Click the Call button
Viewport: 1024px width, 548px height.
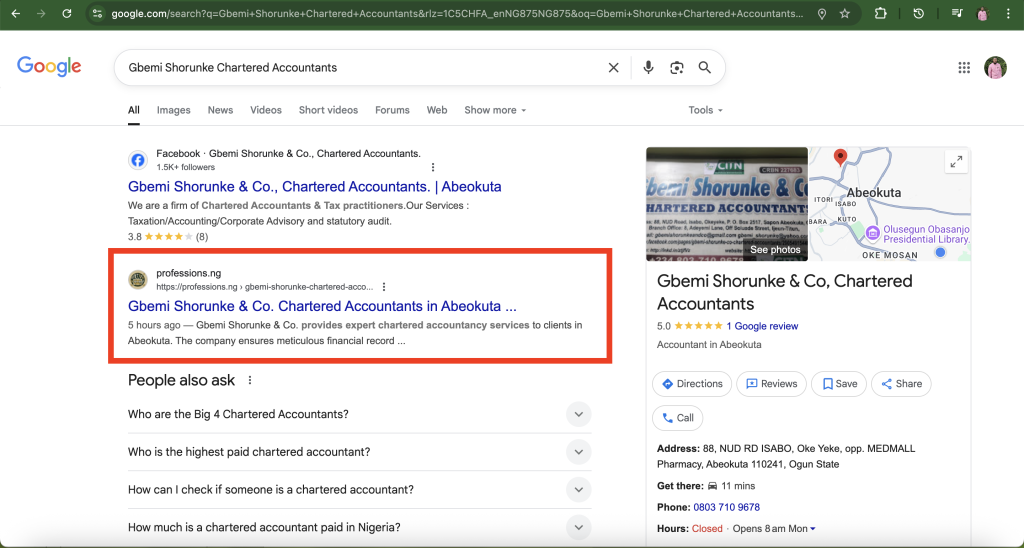click(x=678, y=418)
